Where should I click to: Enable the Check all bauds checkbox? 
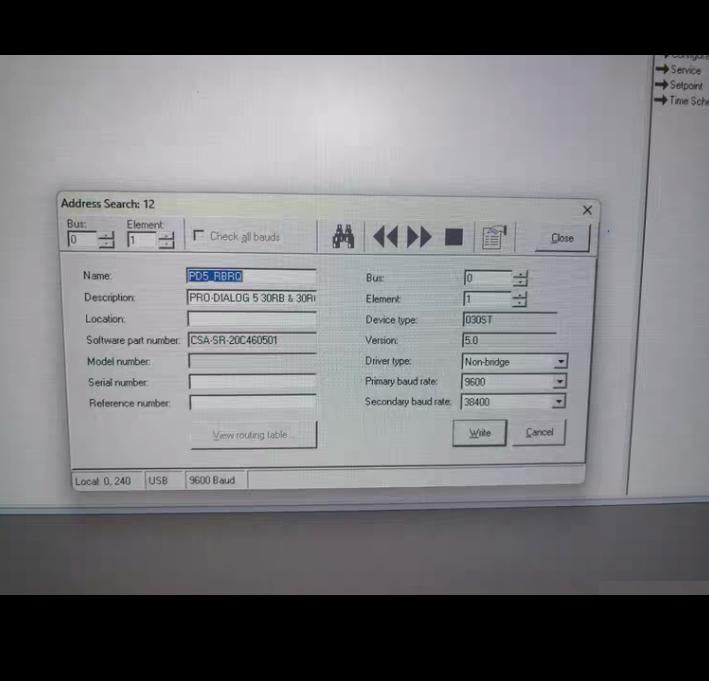199,236
